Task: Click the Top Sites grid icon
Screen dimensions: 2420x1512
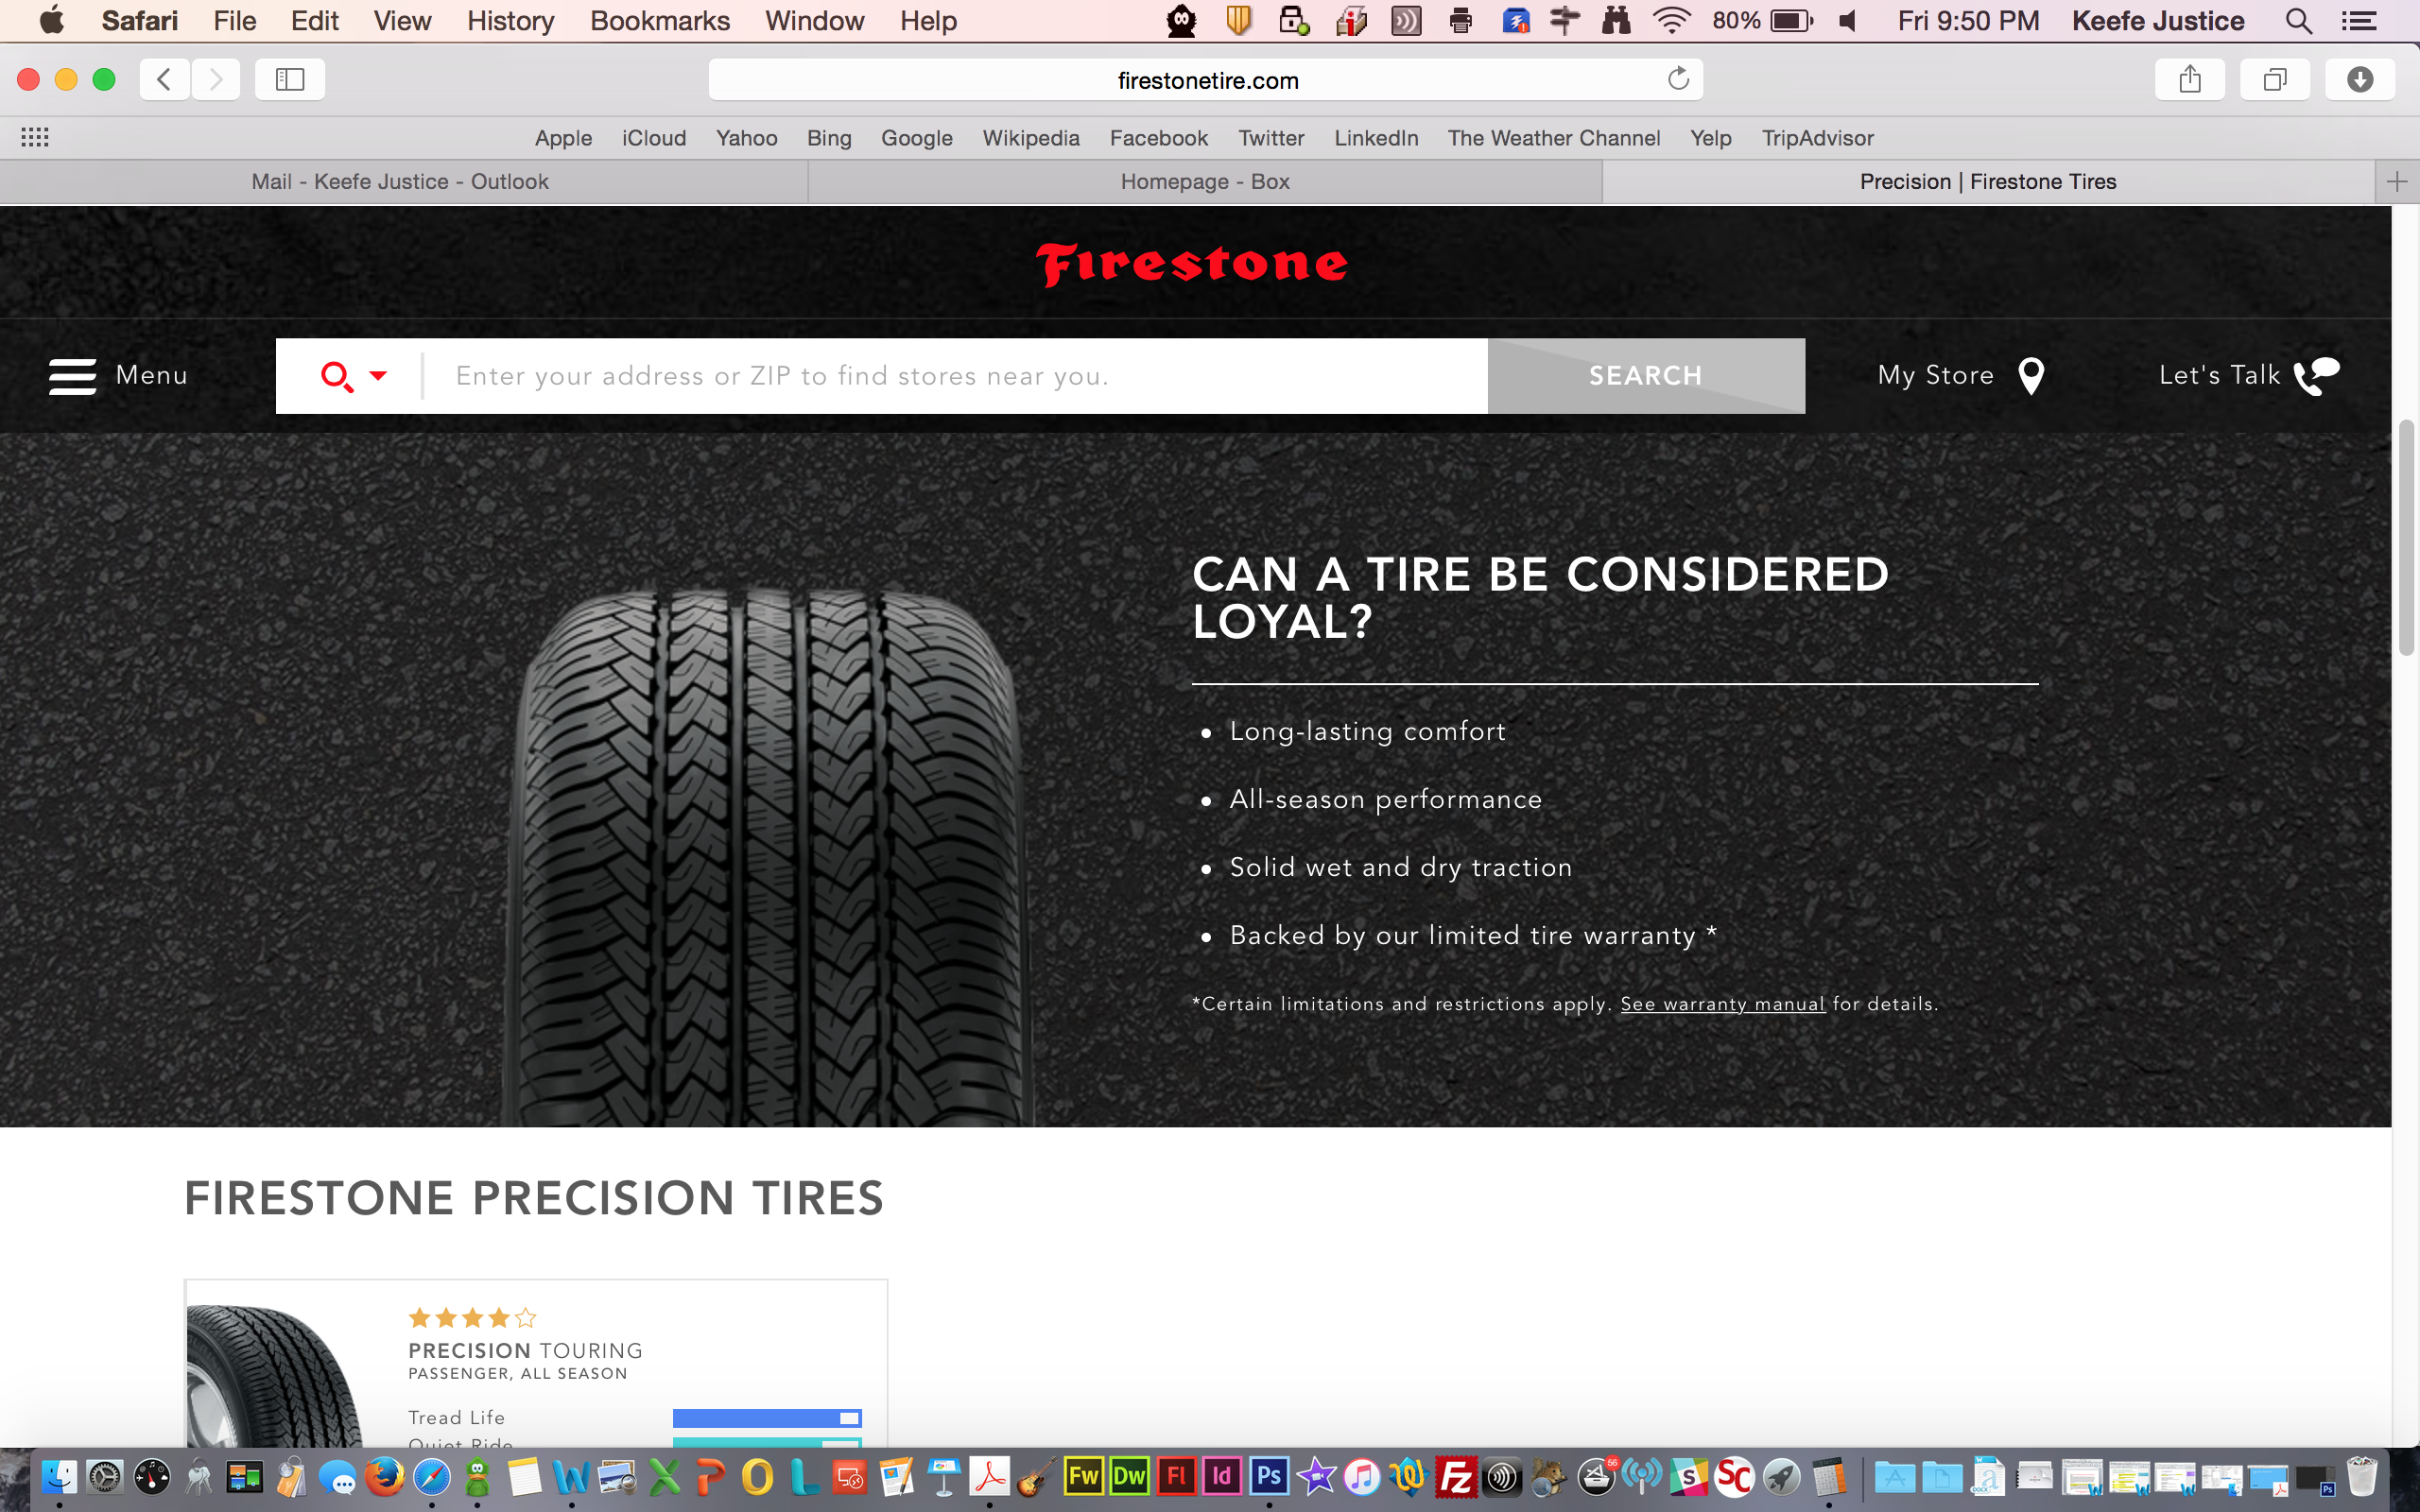Action: pyautogui.click(x=35, y=138)
